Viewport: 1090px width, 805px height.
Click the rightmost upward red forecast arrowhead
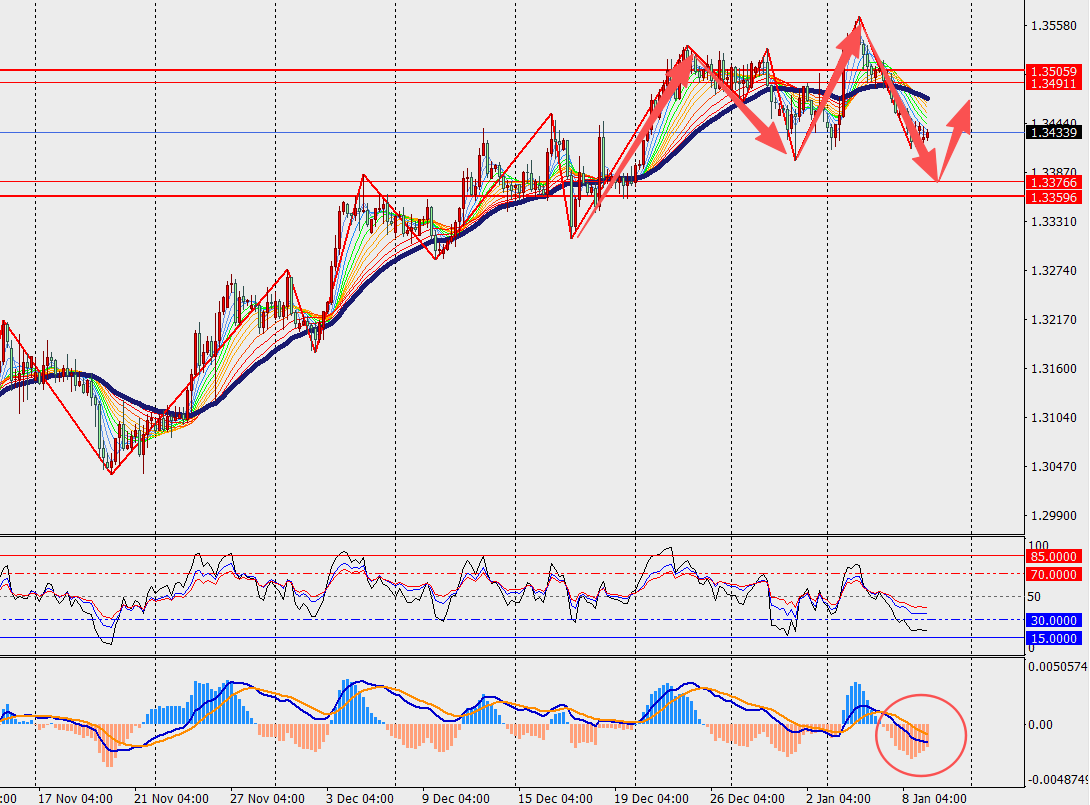click(962, 112)
